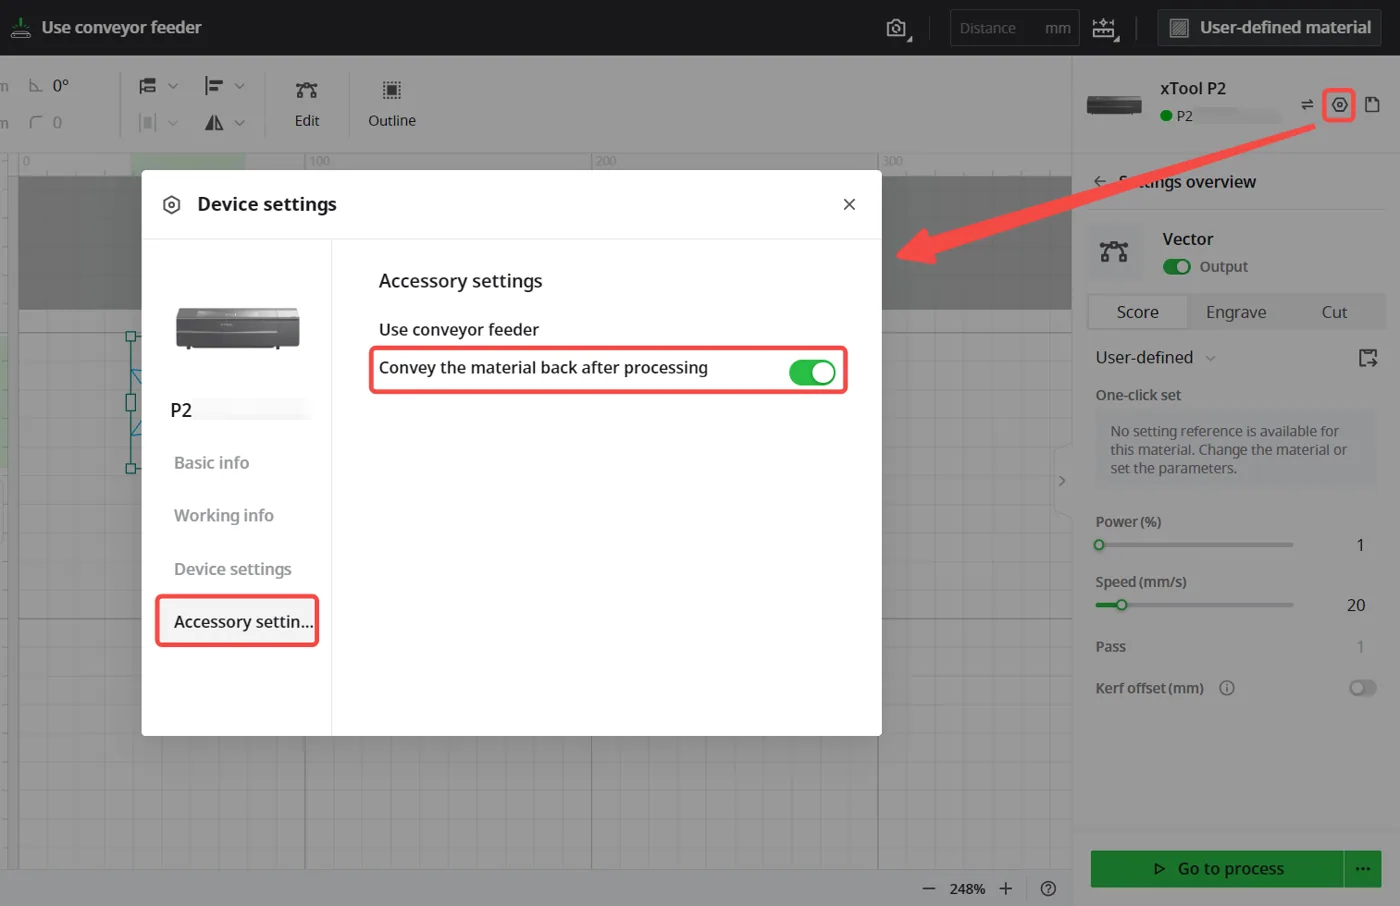
Task: Open Working info in Device settings
Action: pyautogui.click(x=224, y=516)
